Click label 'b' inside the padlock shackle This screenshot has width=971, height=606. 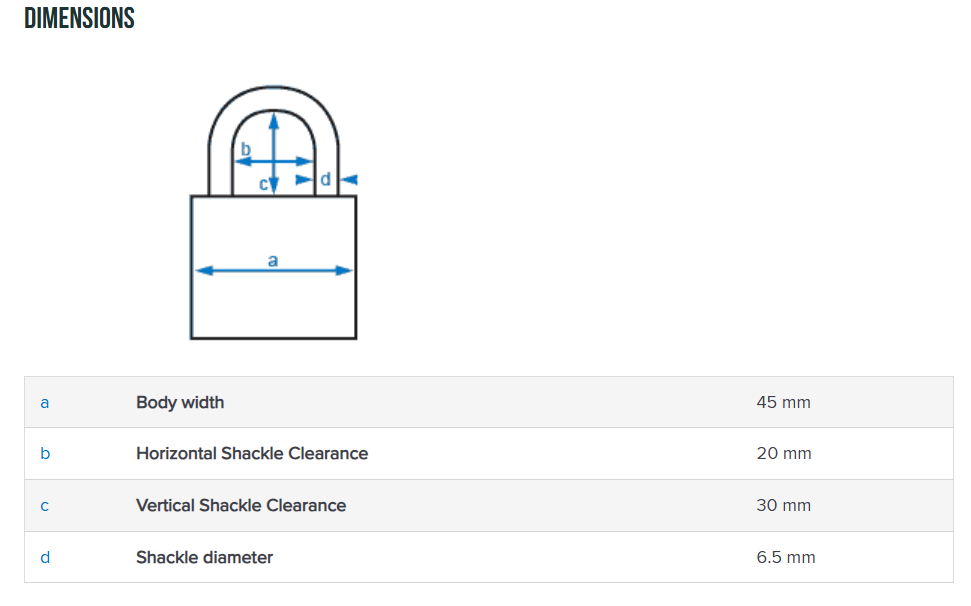click(246, 149)
